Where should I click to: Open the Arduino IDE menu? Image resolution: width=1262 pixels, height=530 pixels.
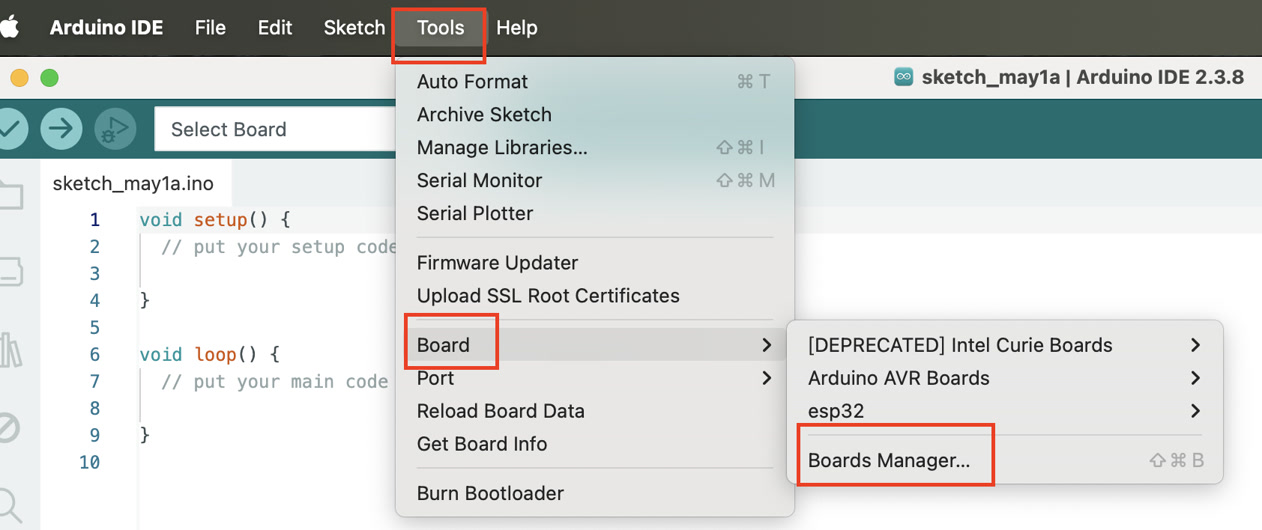pyautogui.click(x=106, y=27)
